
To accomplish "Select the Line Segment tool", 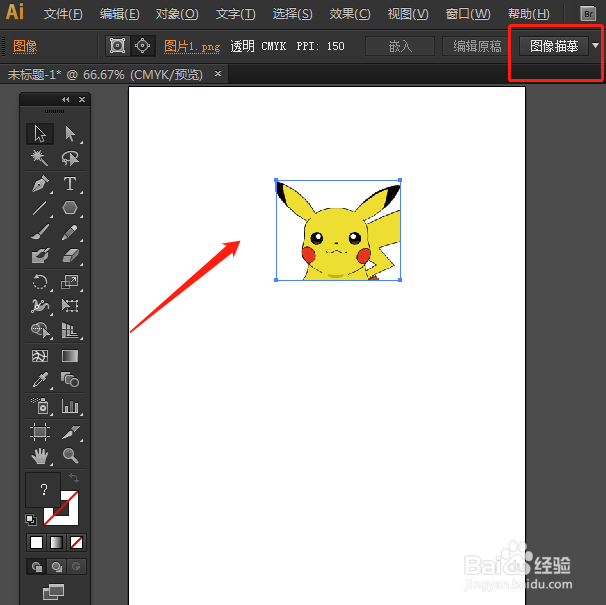I will pyautogui.click(x=40, y=208).
